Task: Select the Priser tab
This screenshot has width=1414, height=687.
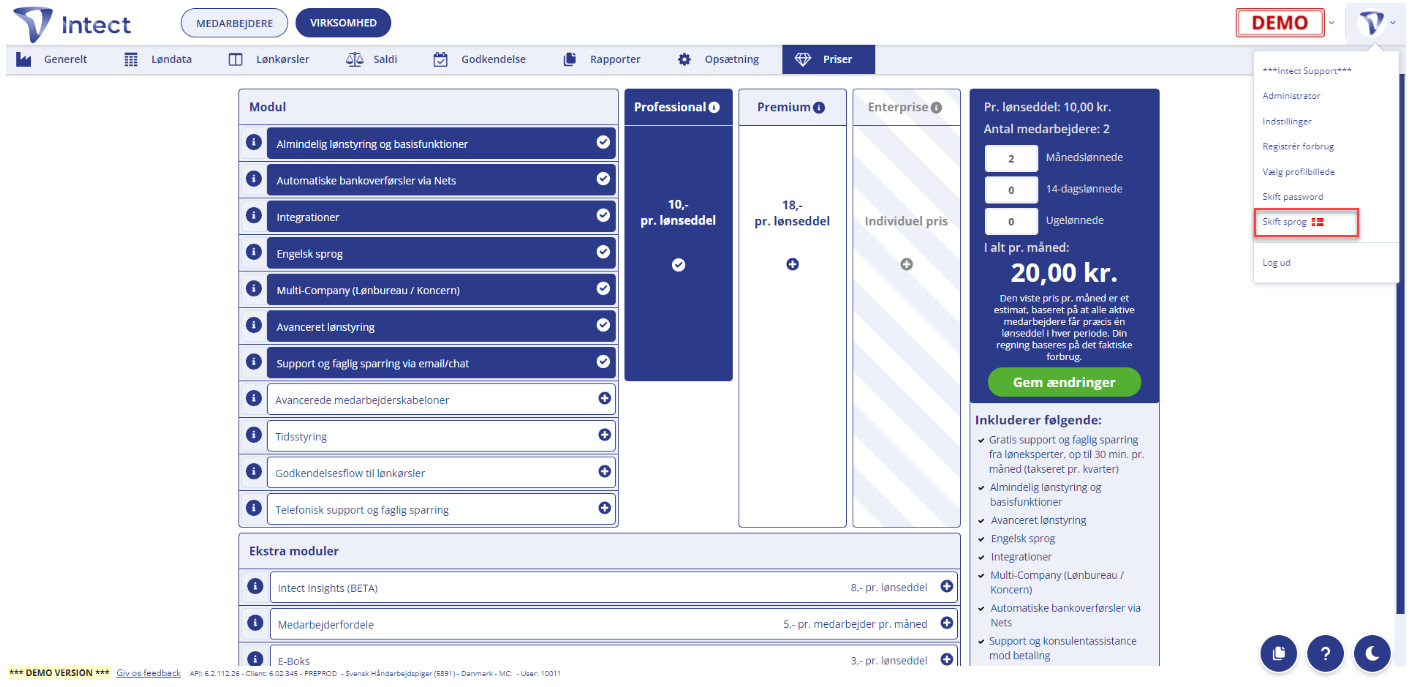Action: (828, 59)
